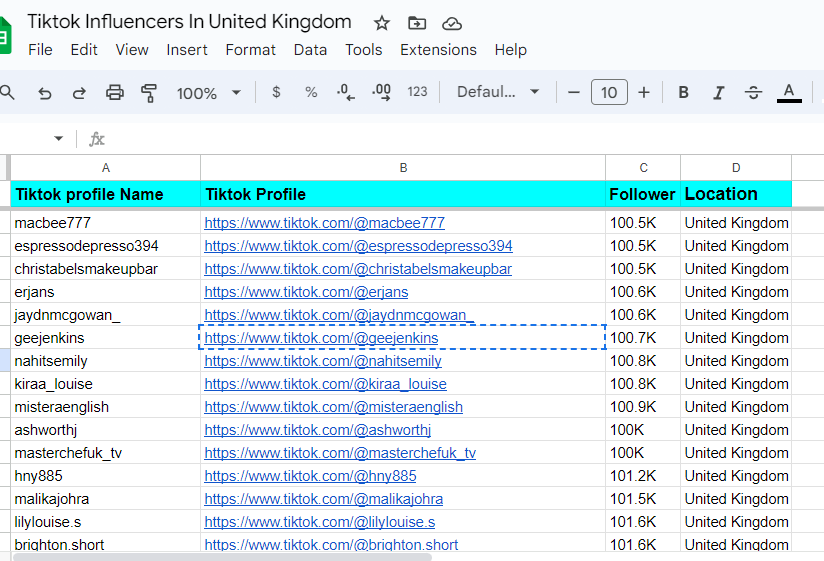Image resolution: width=824 pixels, height=561 pixels.
Task: Open the search menus magnifier icon
Action: click(x=7, y=93)
